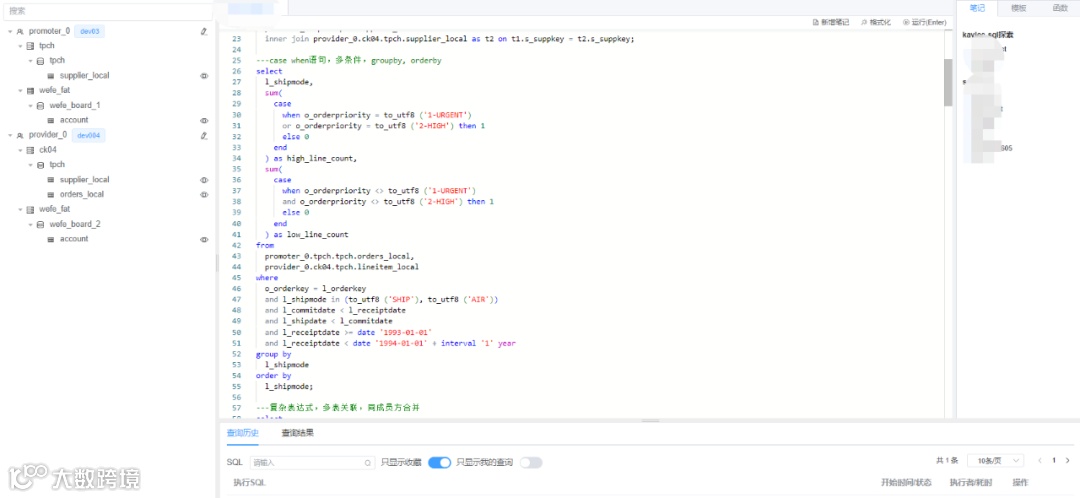Preview orders_local table
Screen dimensions: 1080x498
[204, 194]
